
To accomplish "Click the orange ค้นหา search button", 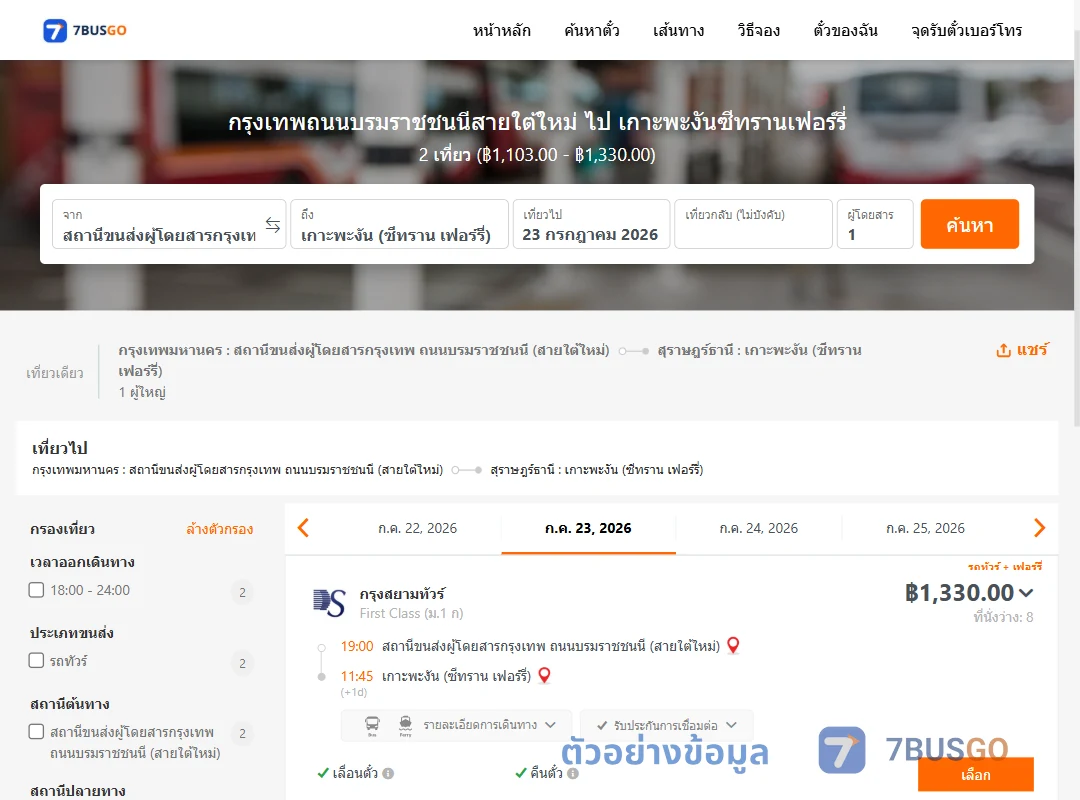I will pos(969,224).
